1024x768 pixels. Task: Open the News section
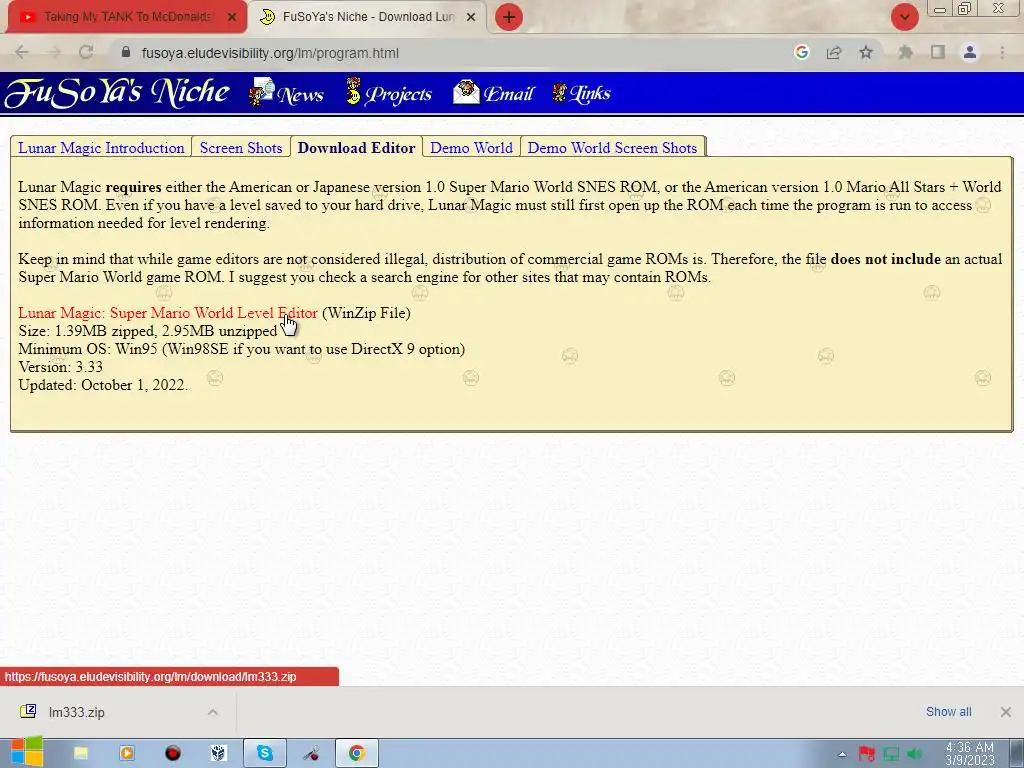point(286,93)
